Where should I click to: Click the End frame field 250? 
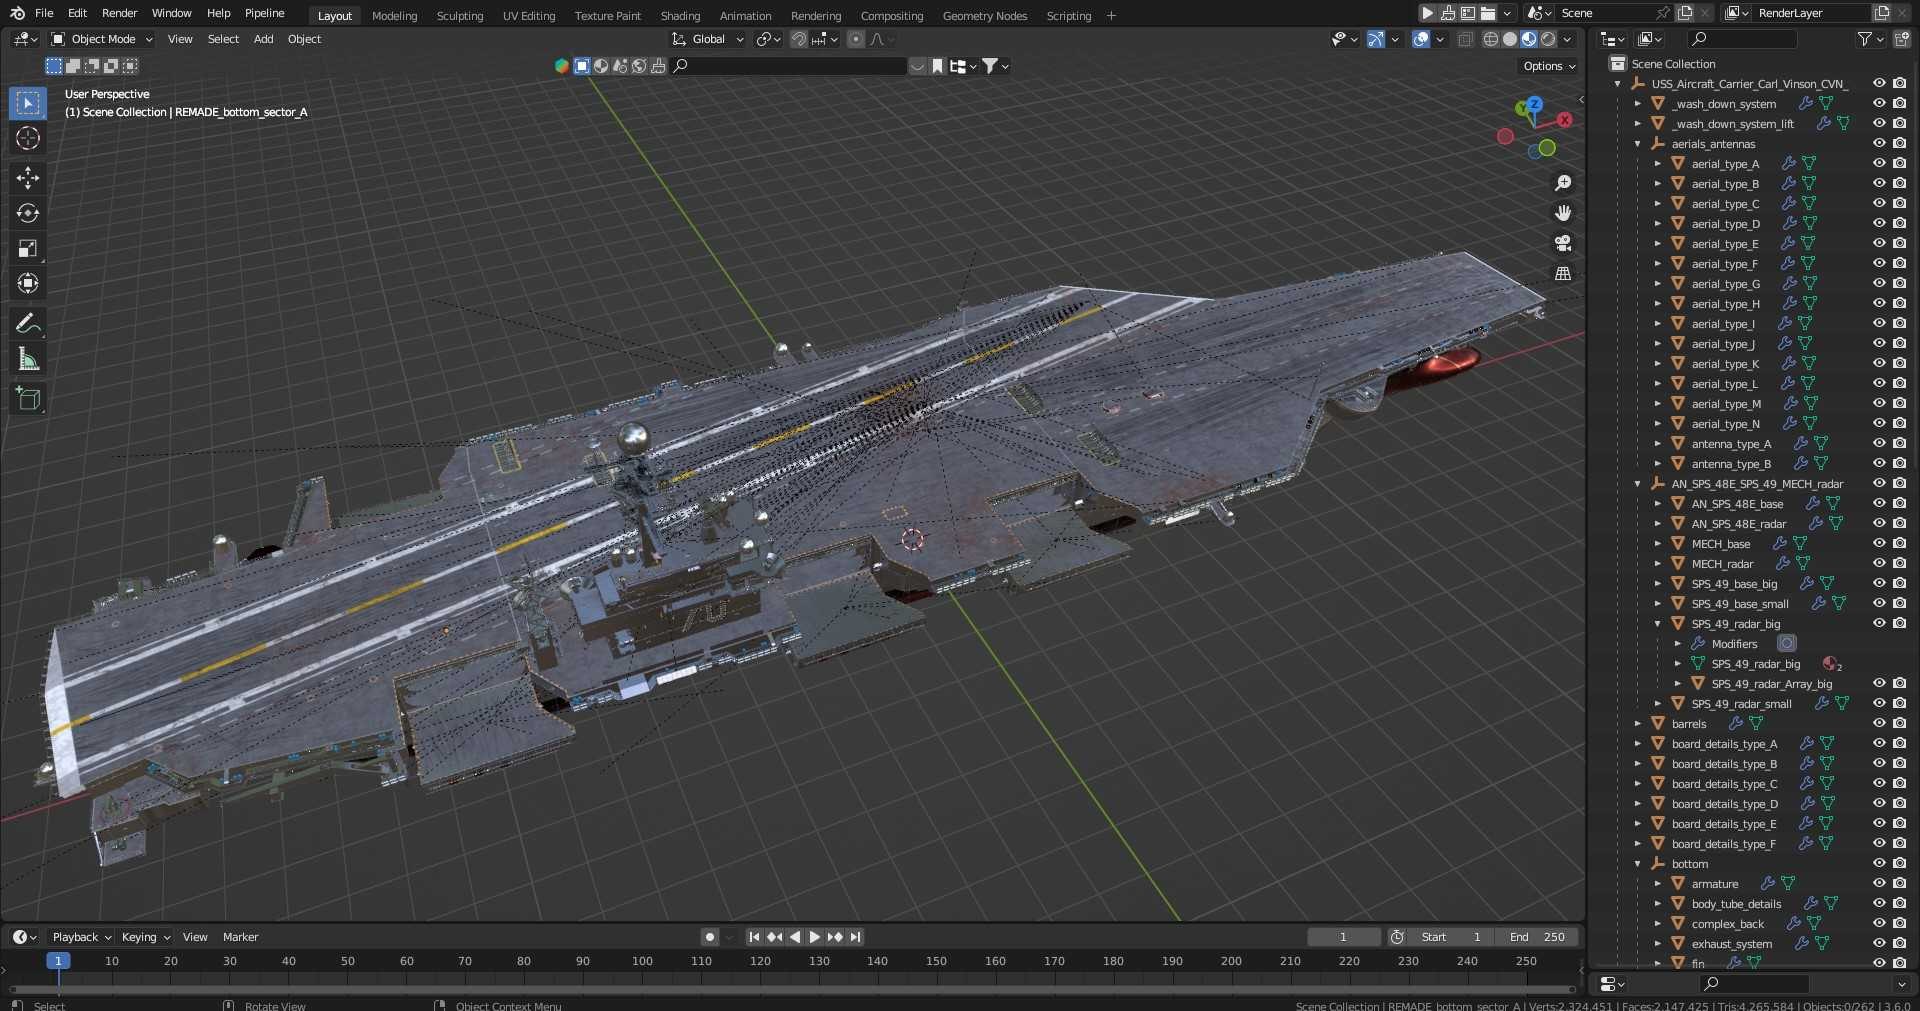point(1537,937)
